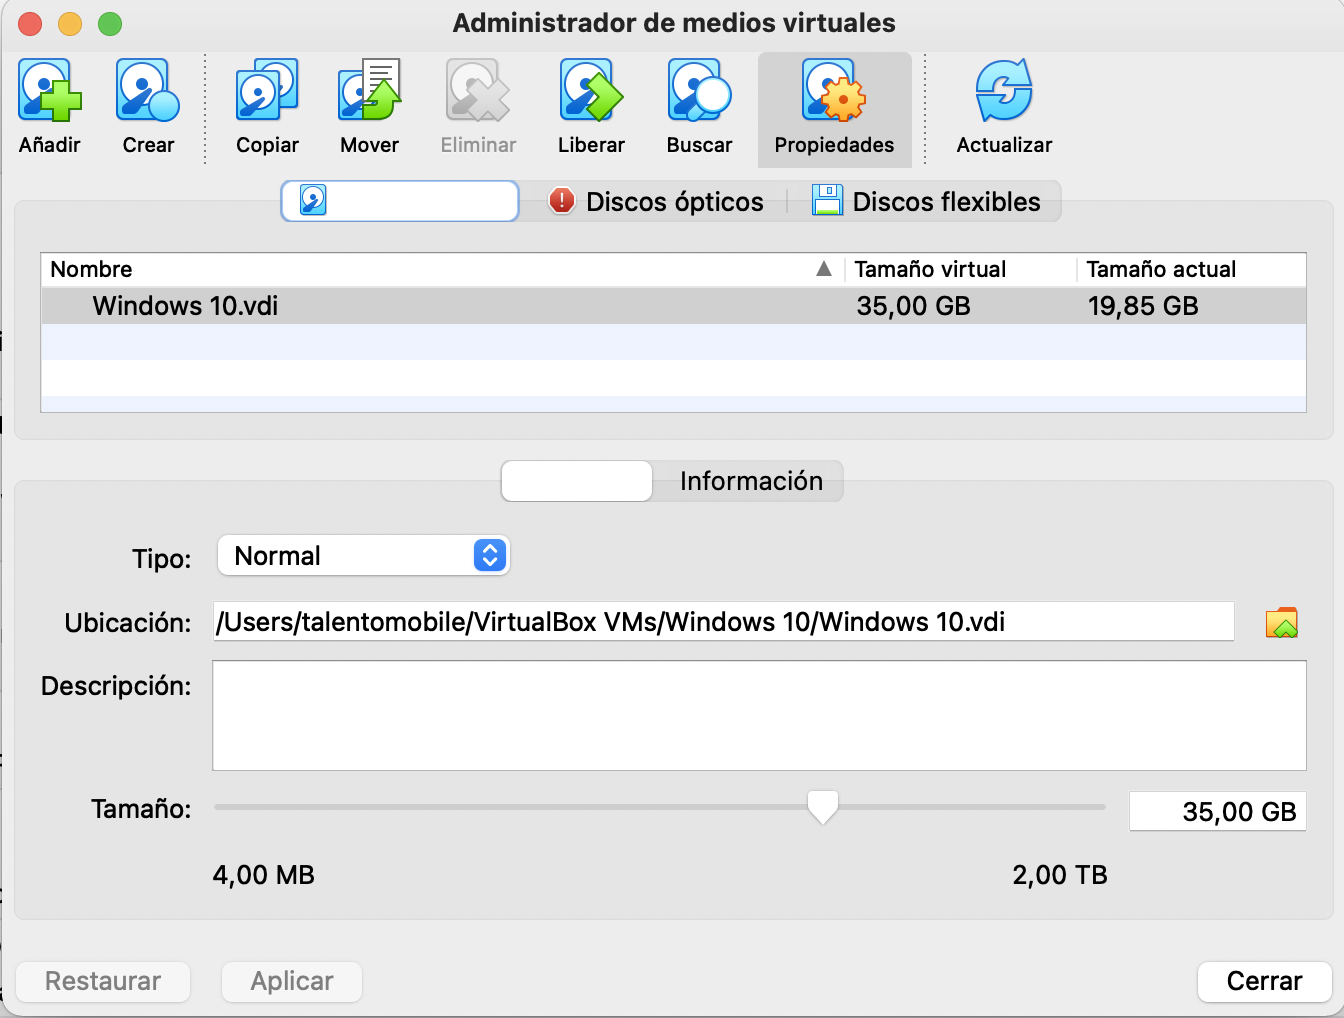Toggle the Propiedades panel icon
1344x1018 pixels.
click(834, 92)
